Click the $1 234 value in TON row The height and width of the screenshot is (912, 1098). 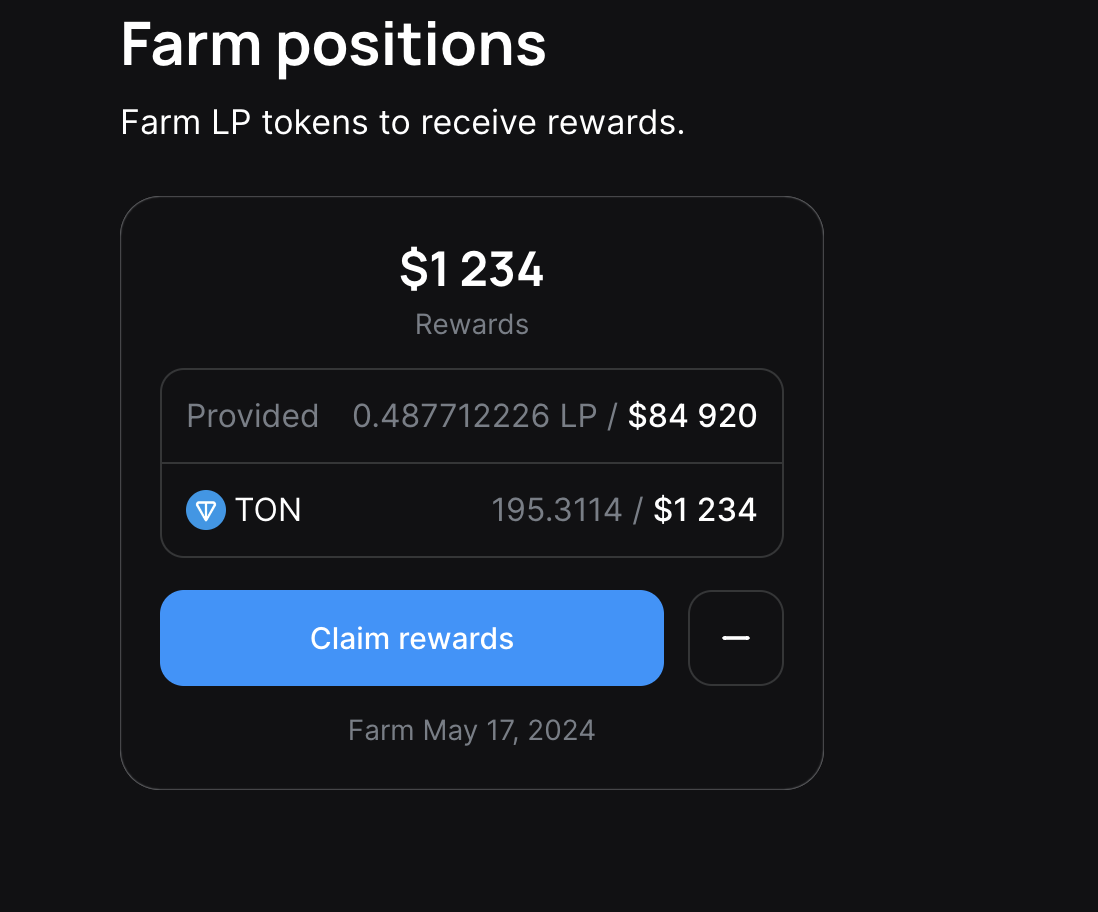tap(705, 510)
